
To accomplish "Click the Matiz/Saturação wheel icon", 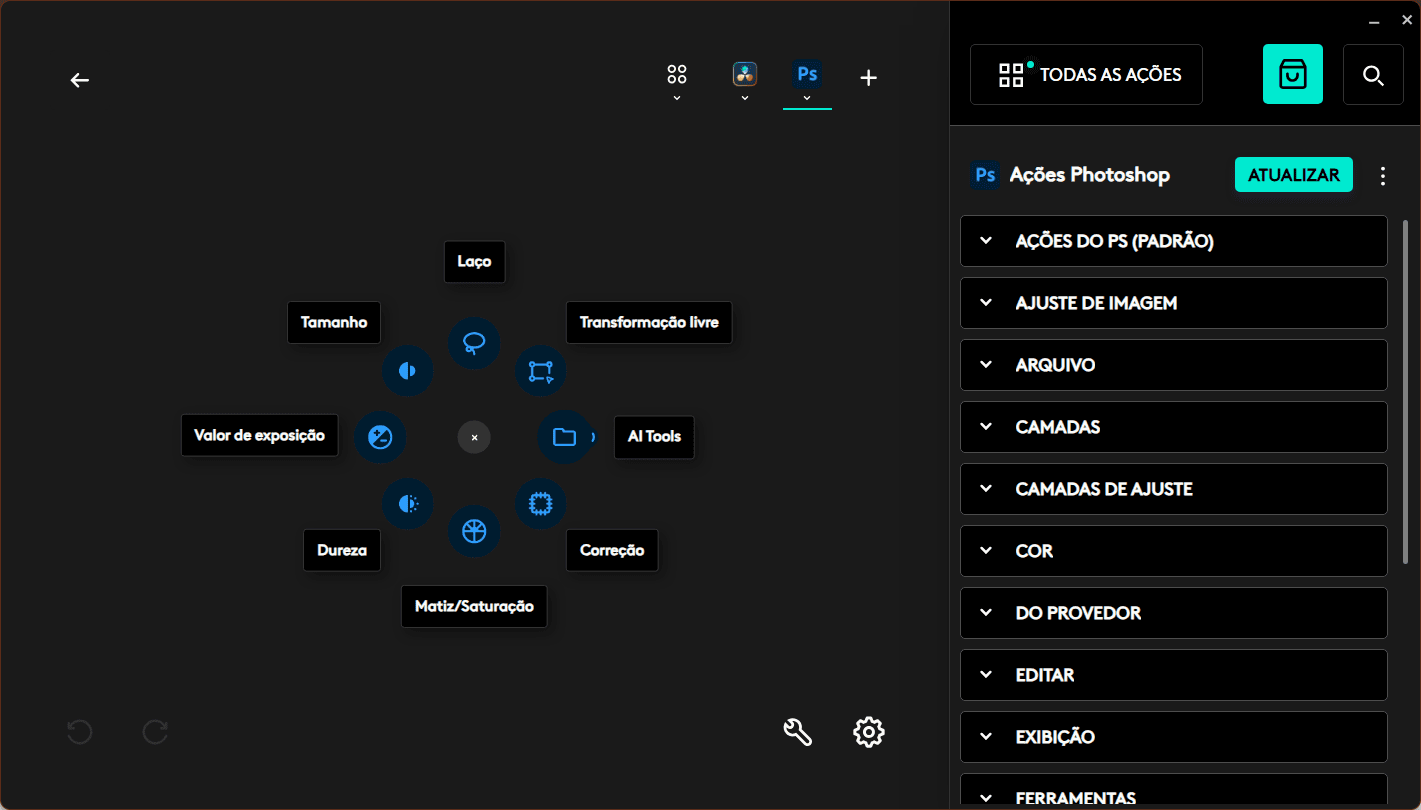I will click(474, 532).
